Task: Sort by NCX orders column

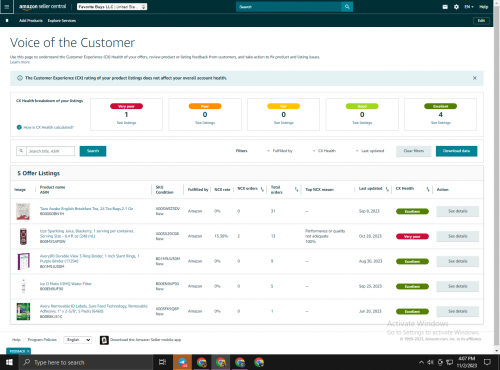Action: pyautogui.click(x=262, y=189)
